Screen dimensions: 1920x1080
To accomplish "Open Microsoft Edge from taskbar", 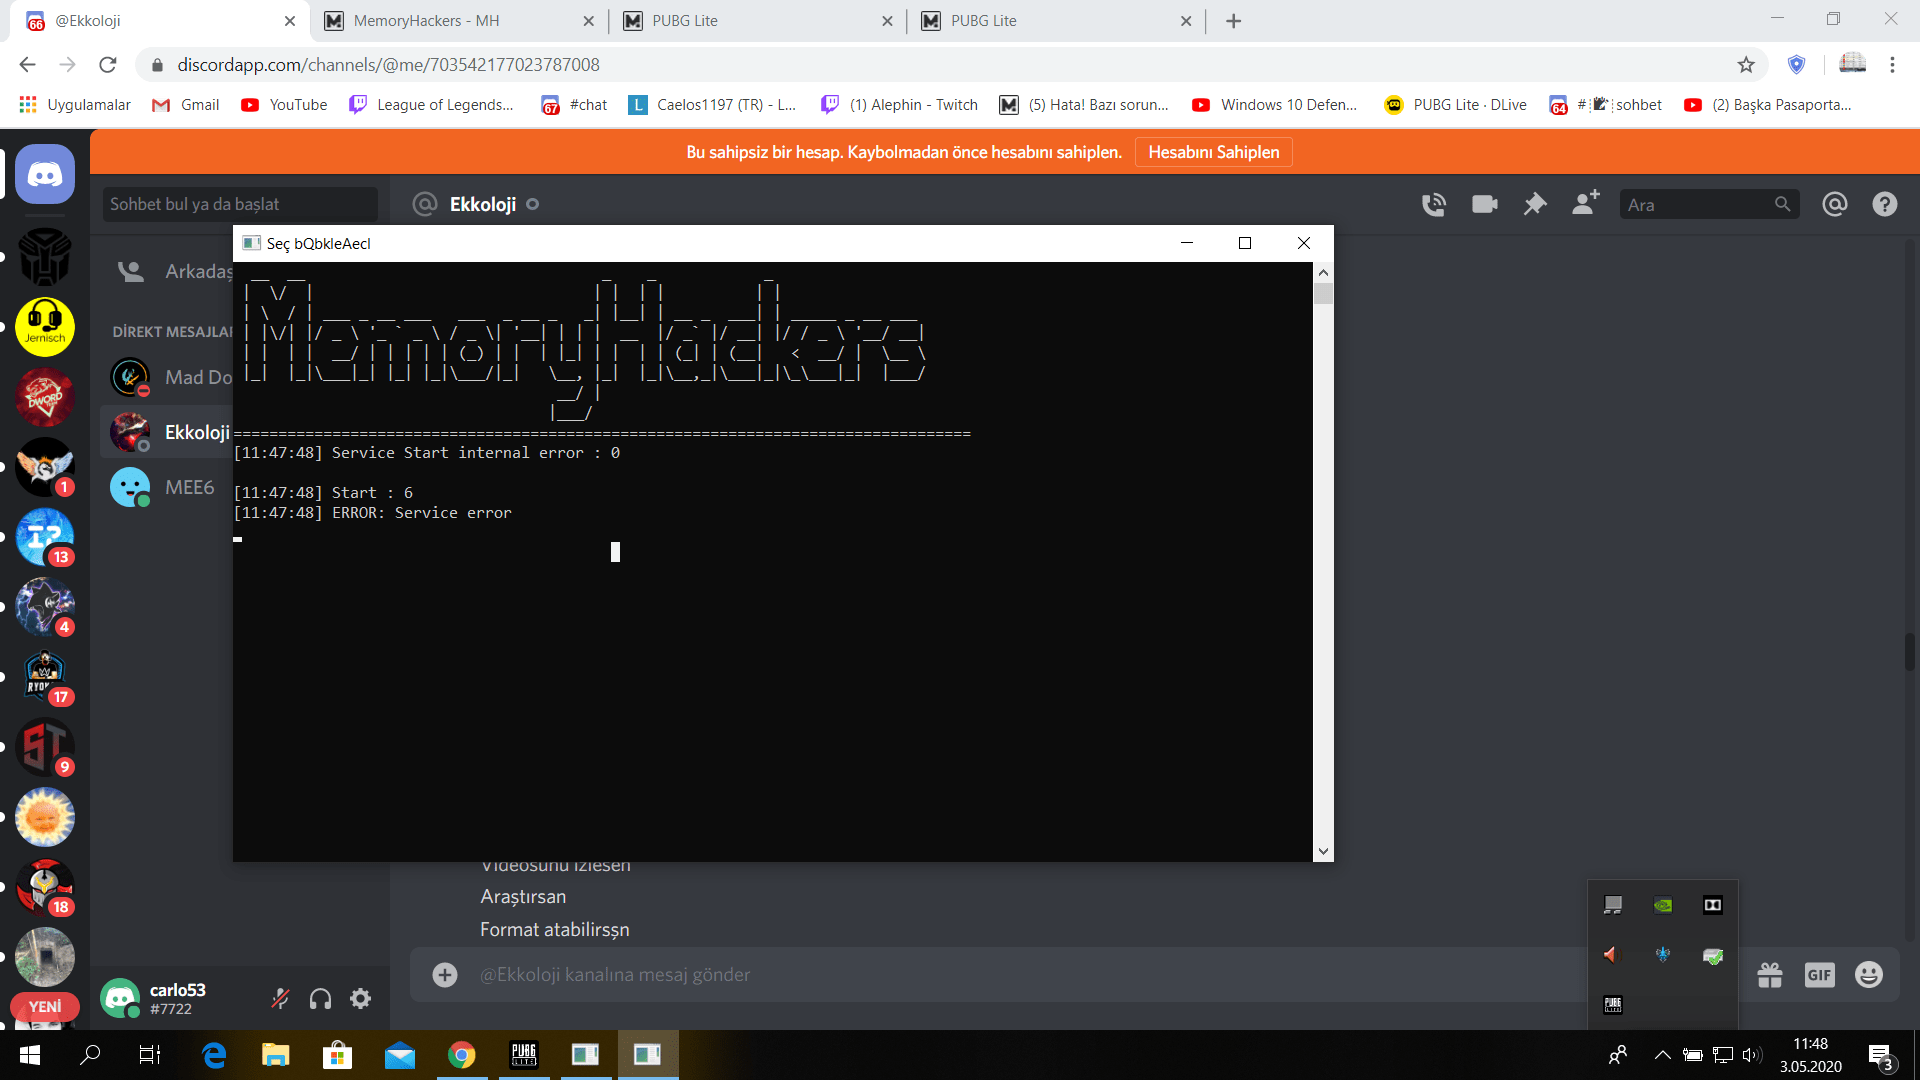I will pos(214,1055).
